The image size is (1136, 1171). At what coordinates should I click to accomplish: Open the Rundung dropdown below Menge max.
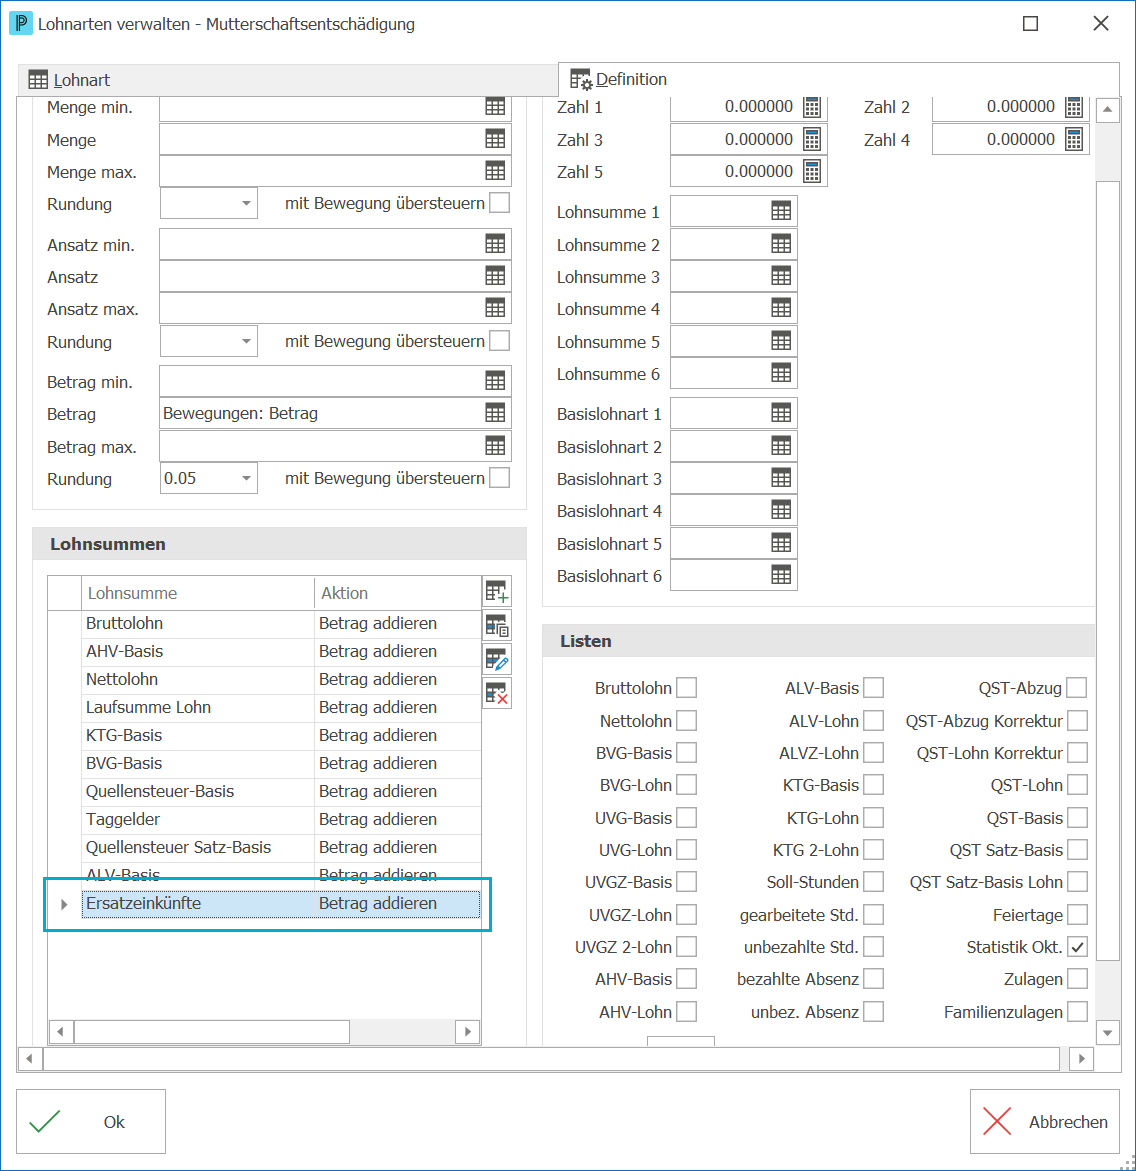(x=208, y=204)
